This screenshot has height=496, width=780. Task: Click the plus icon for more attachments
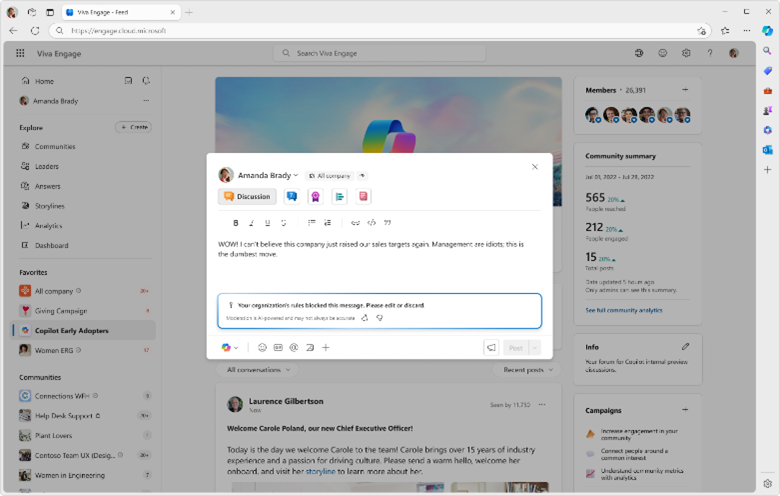click(326, 348)
